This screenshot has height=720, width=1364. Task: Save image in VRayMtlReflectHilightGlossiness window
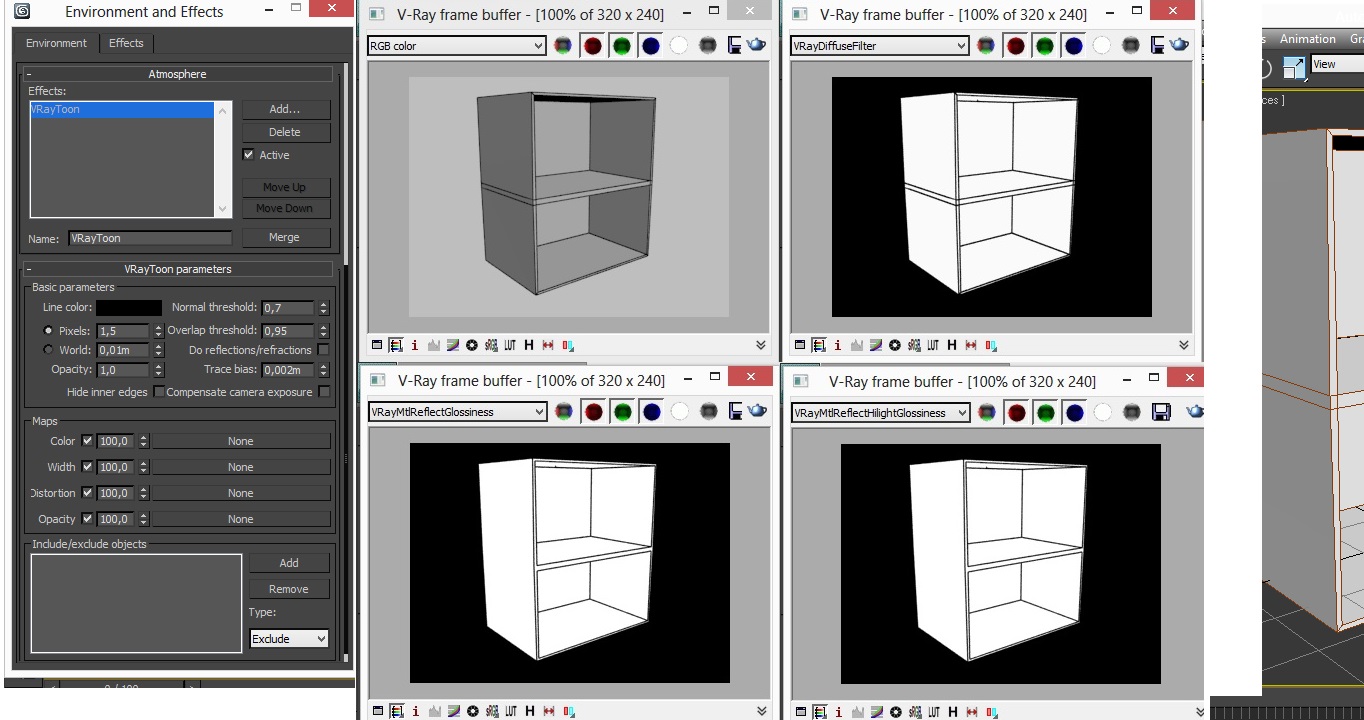(x=1161, y=412)
